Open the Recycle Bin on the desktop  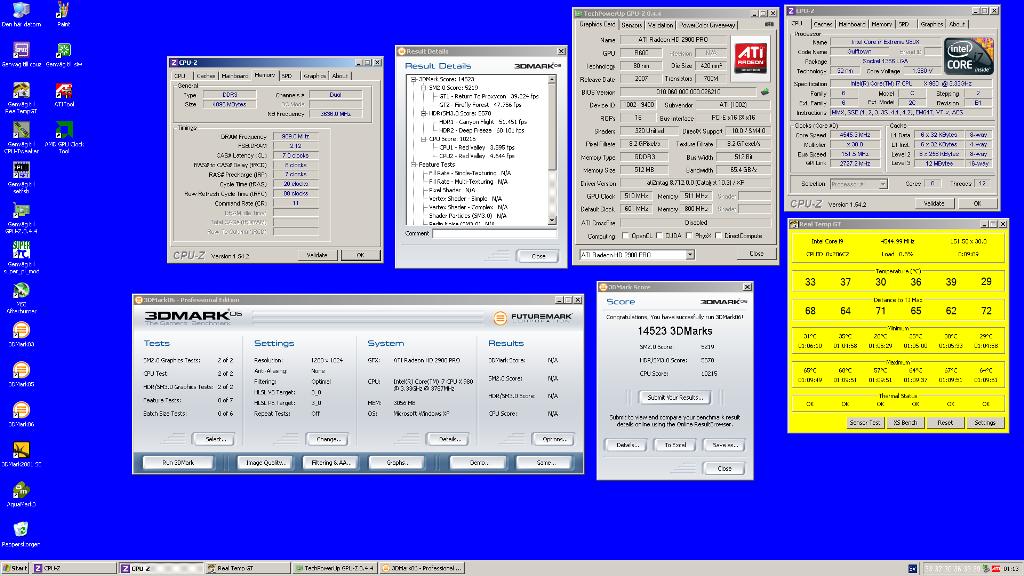pos(21,532)
